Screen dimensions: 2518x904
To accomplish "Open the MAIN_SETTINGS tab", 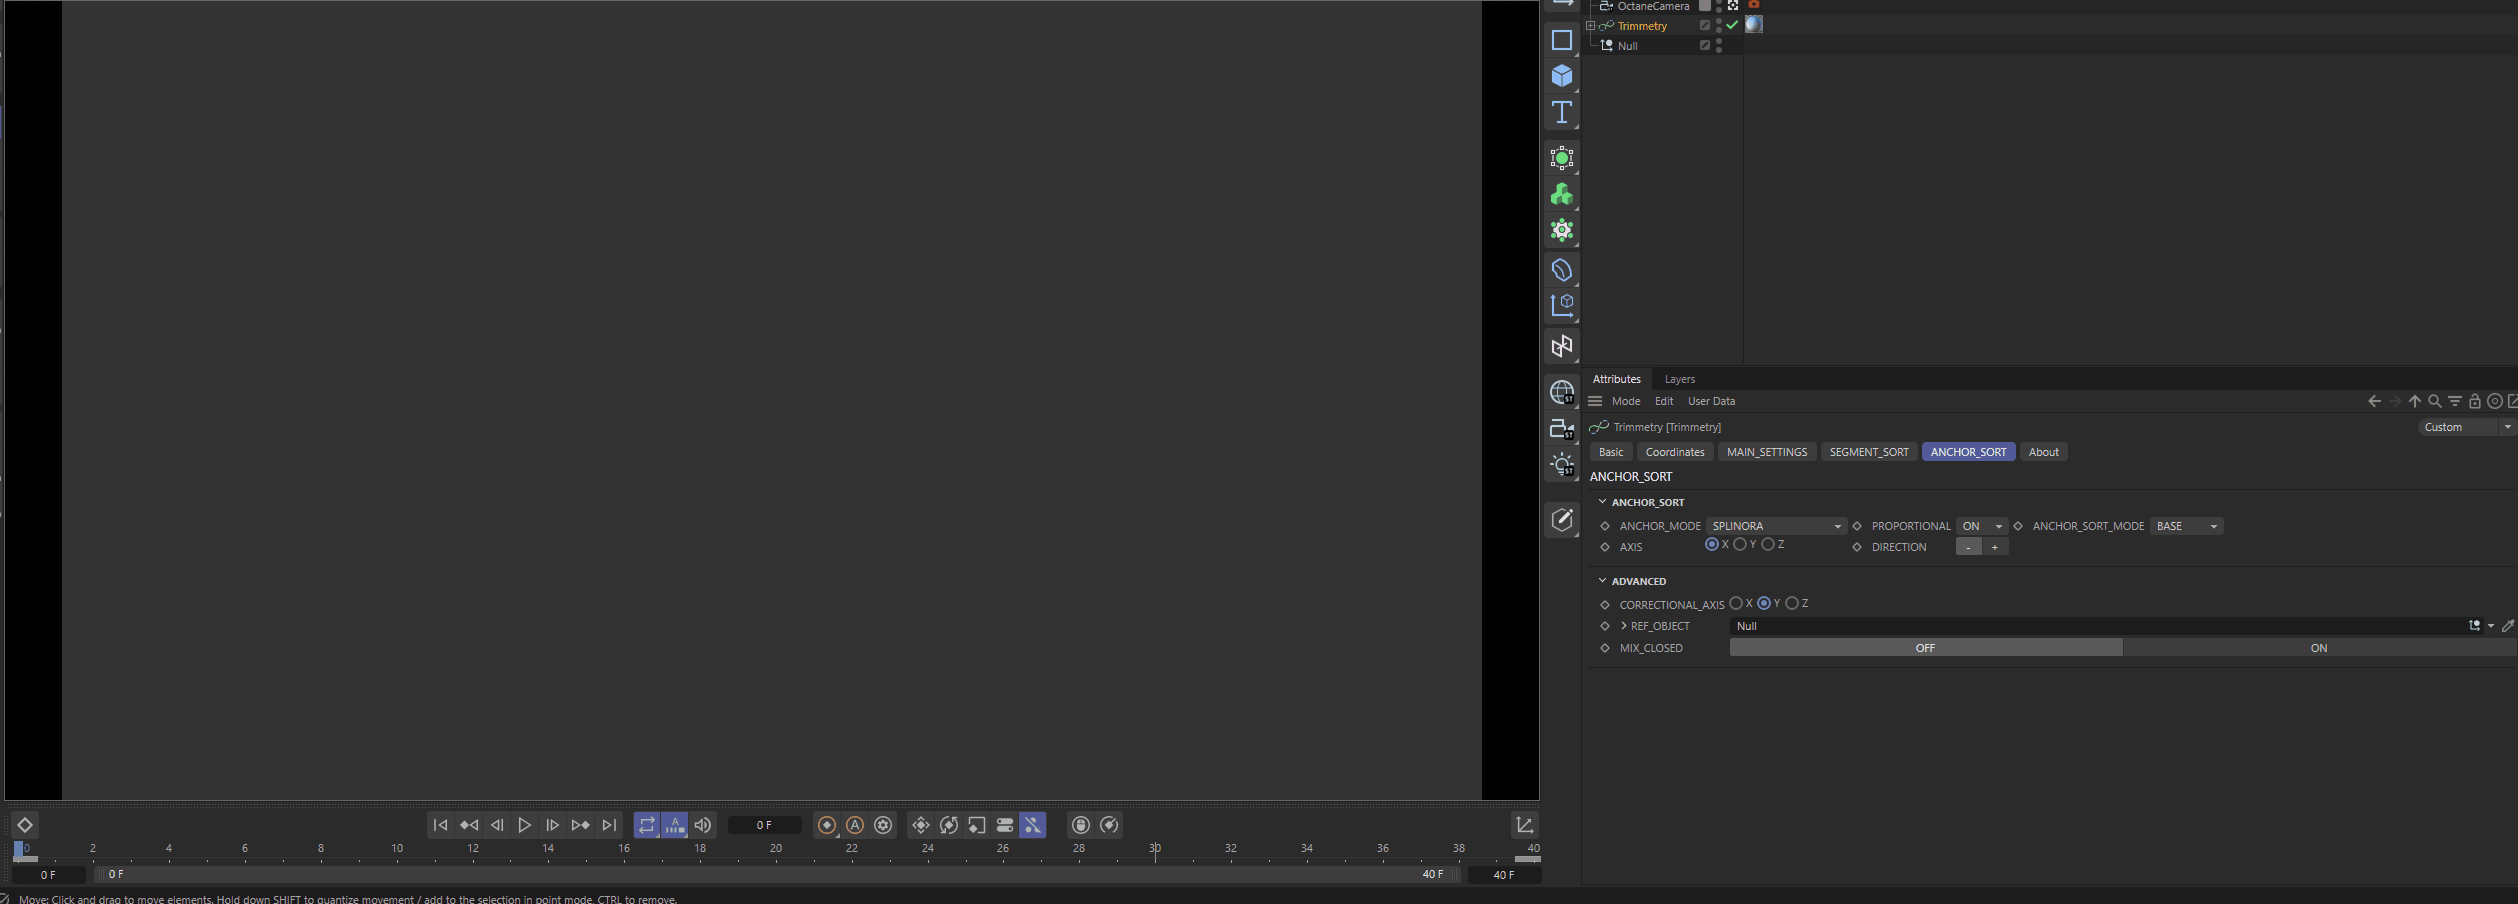I will point(1767,452).
